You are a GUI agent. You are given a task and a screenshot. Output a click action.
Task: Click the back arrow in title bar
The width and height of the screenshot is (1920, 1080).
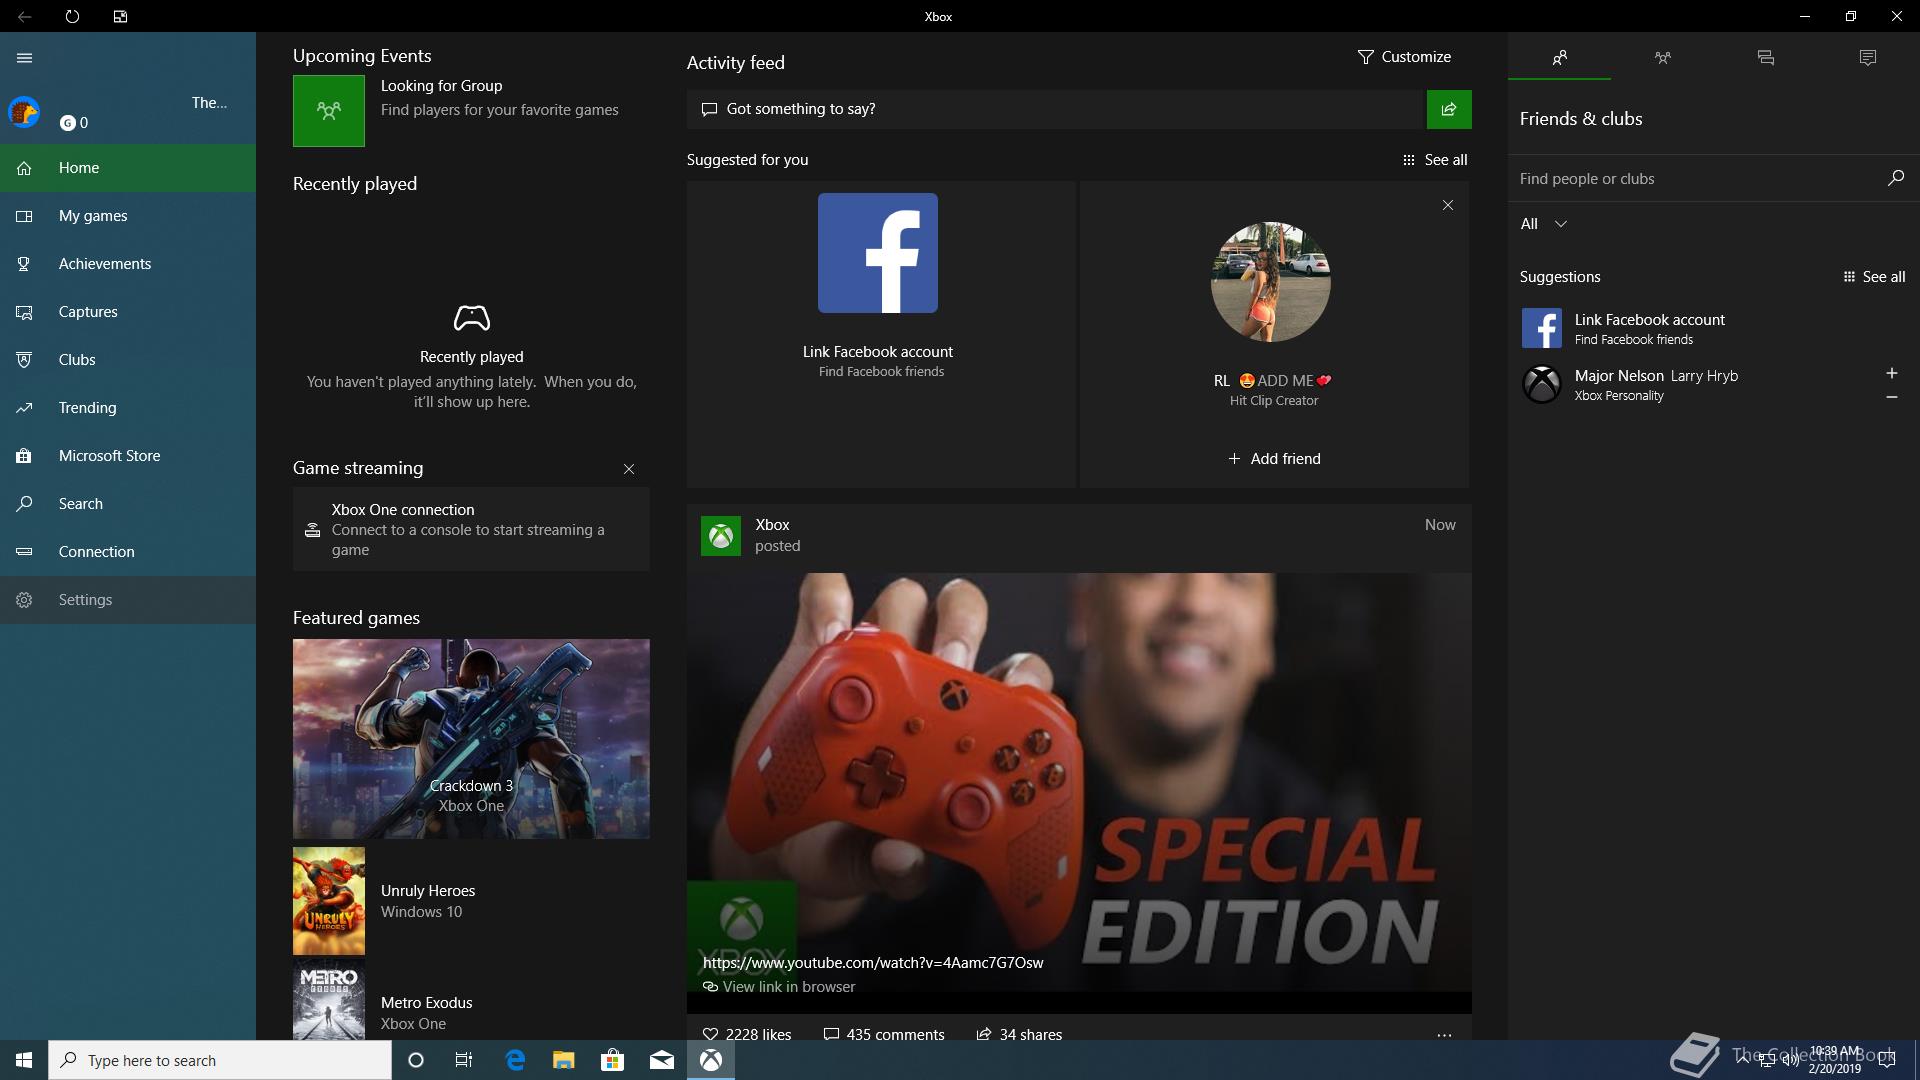pyautogui.click(x=24, y=16)
